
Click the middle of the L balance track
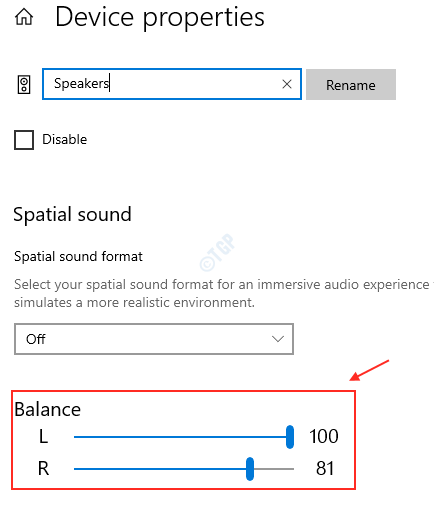pyautogui.click(x=180, y=437)
